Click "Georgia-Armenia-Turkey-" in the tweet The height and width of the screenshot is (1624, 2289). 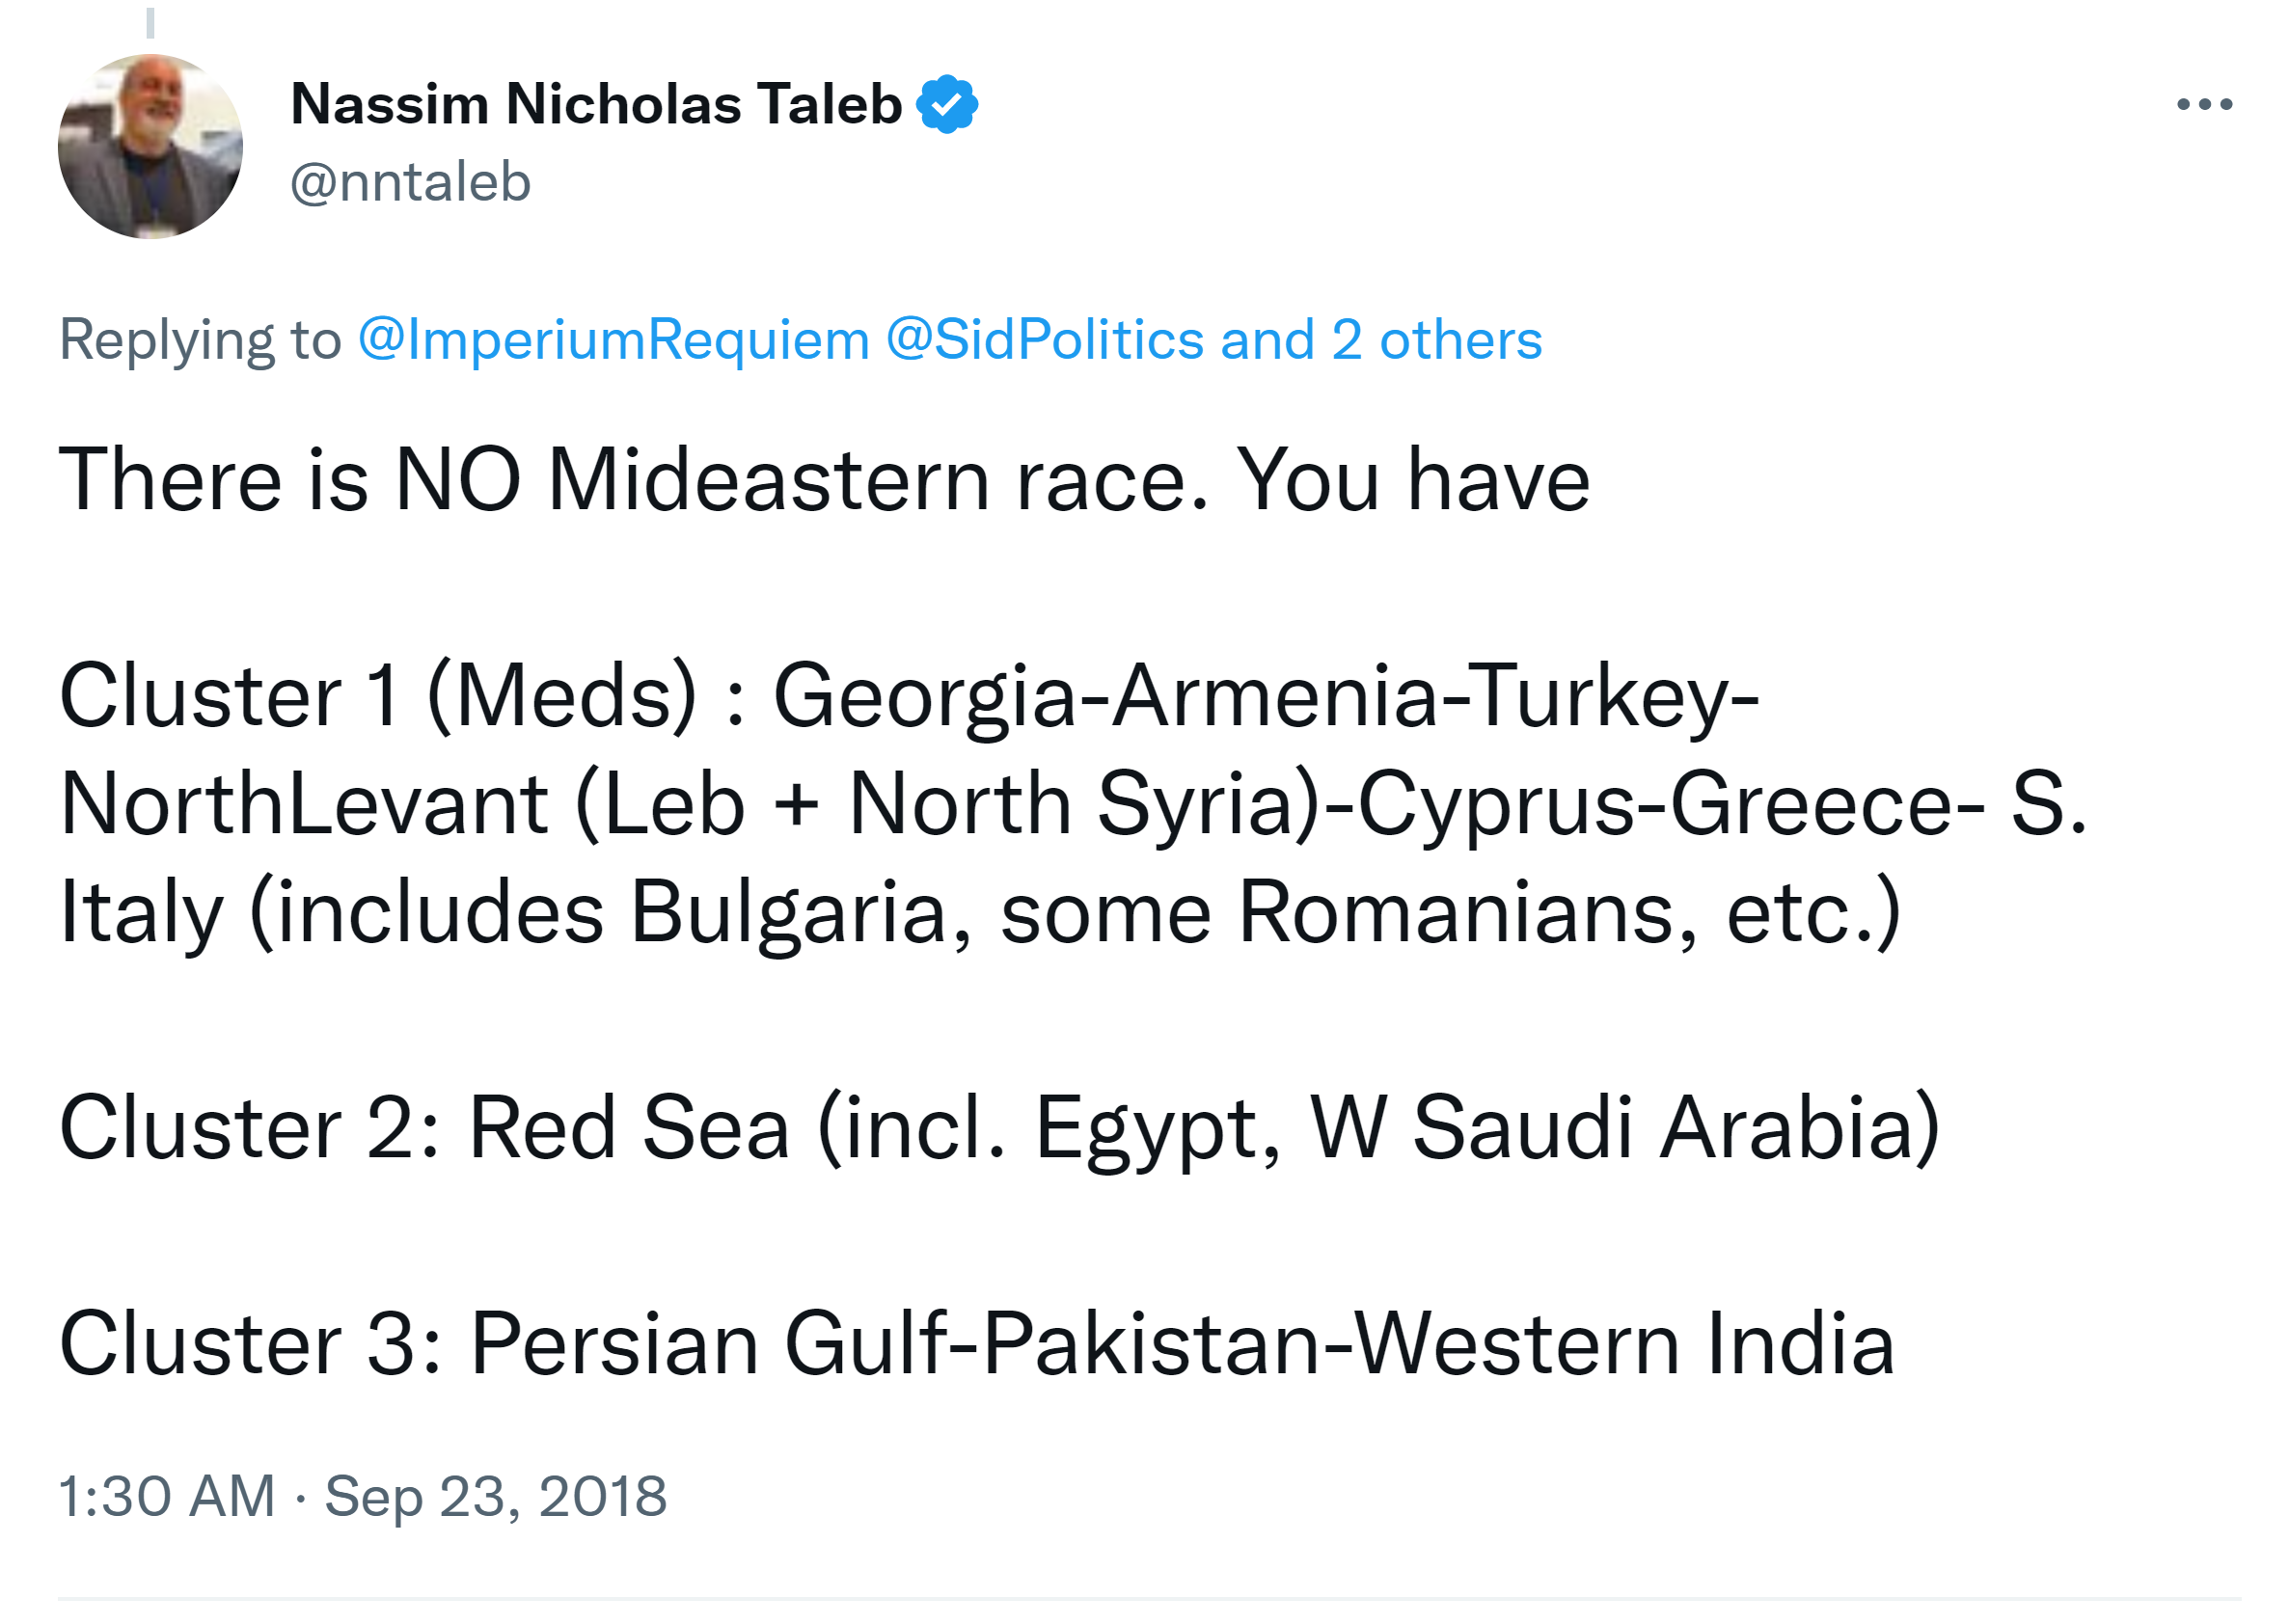point(1265,696)
